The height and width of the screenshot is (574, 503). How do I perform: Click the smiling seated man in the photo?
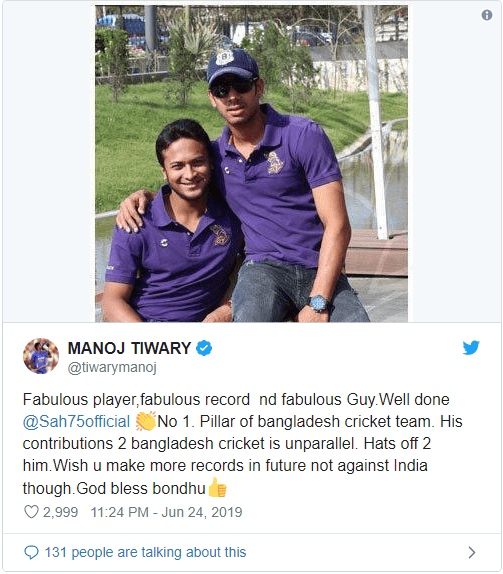click(172, 223)
